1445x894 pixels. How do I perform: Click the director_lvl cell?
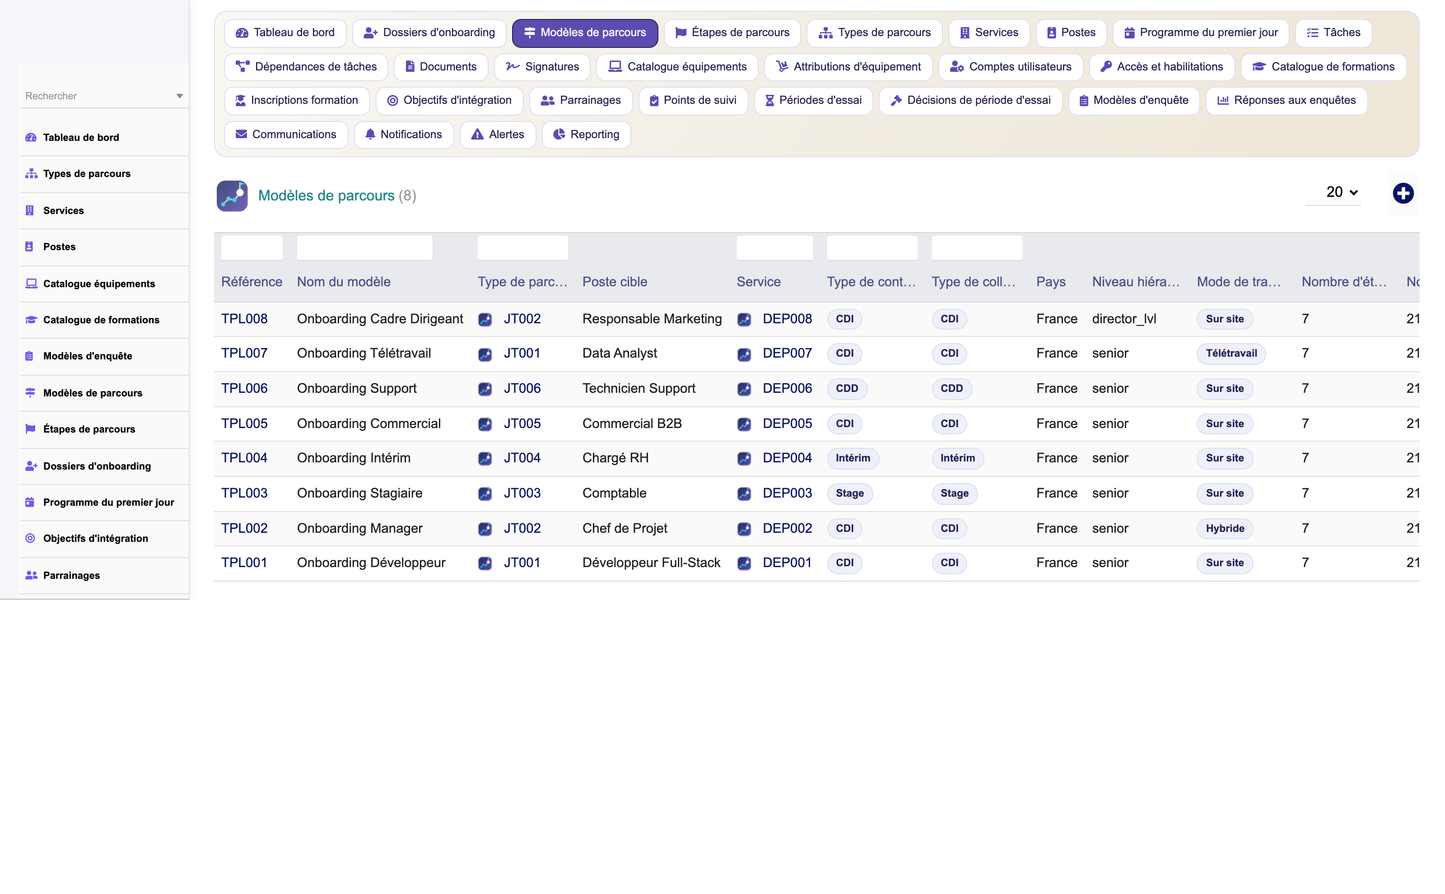click(x=1124, y=319)
